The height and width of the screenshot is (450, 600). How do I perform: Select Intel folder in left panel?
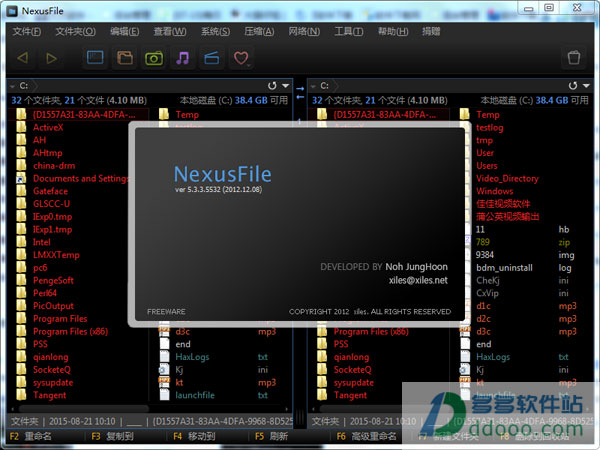click(41, 242)
